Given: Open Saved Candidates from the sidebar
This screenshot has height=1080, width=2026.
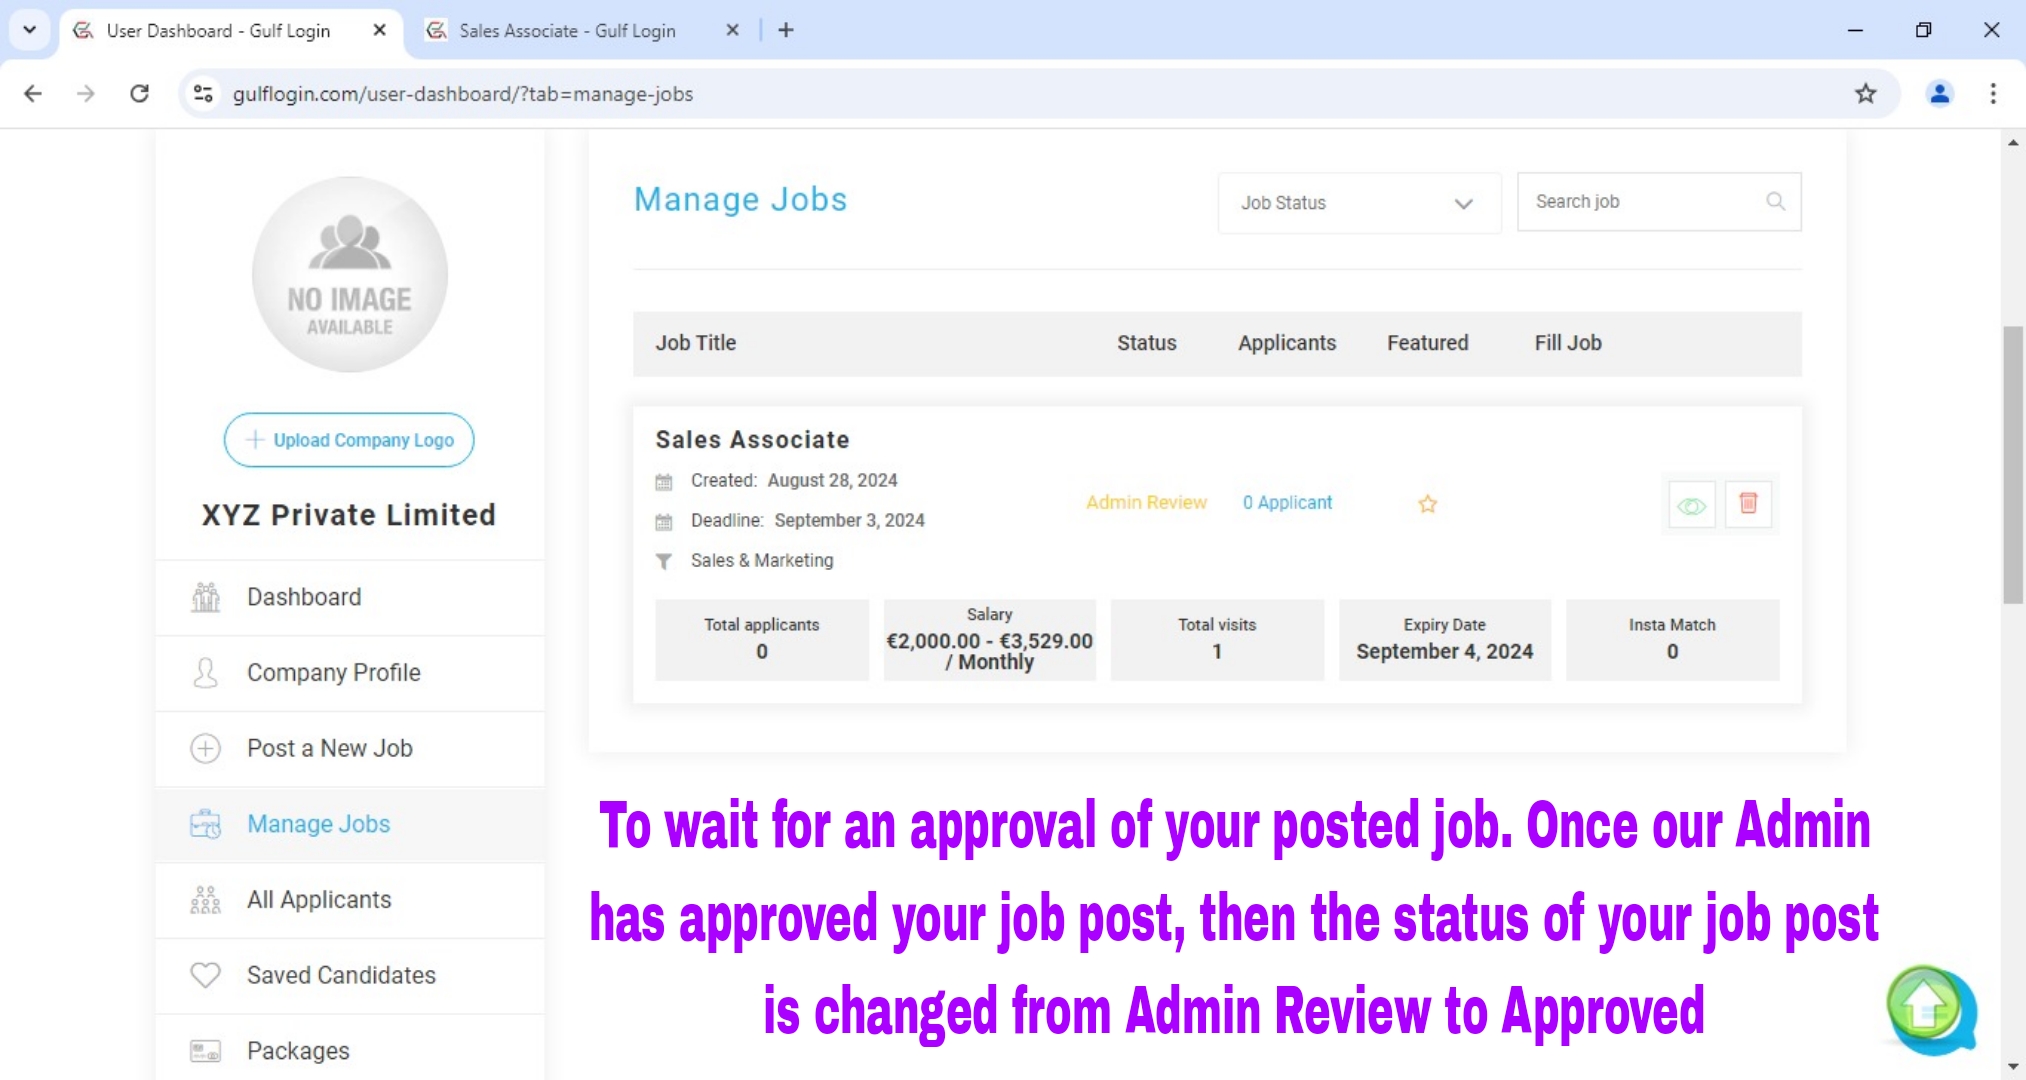Looking at the screenshot, I should point(340,975).
